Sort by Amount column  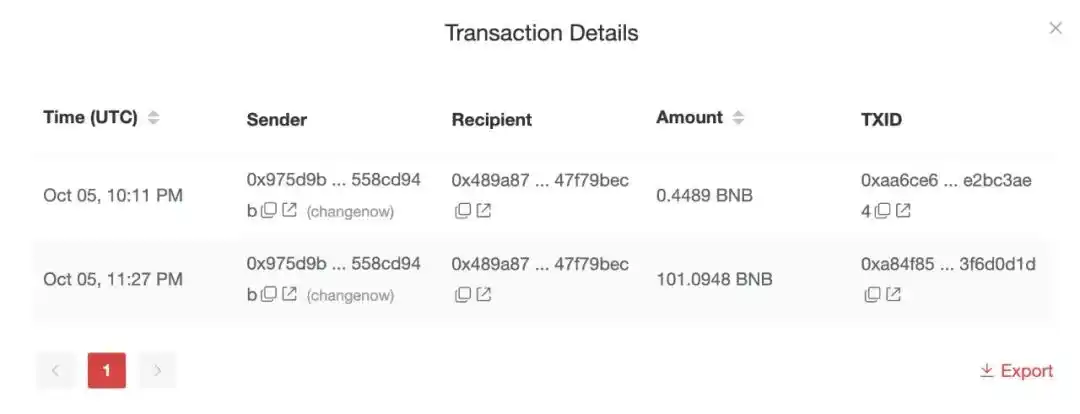[738, 118]
